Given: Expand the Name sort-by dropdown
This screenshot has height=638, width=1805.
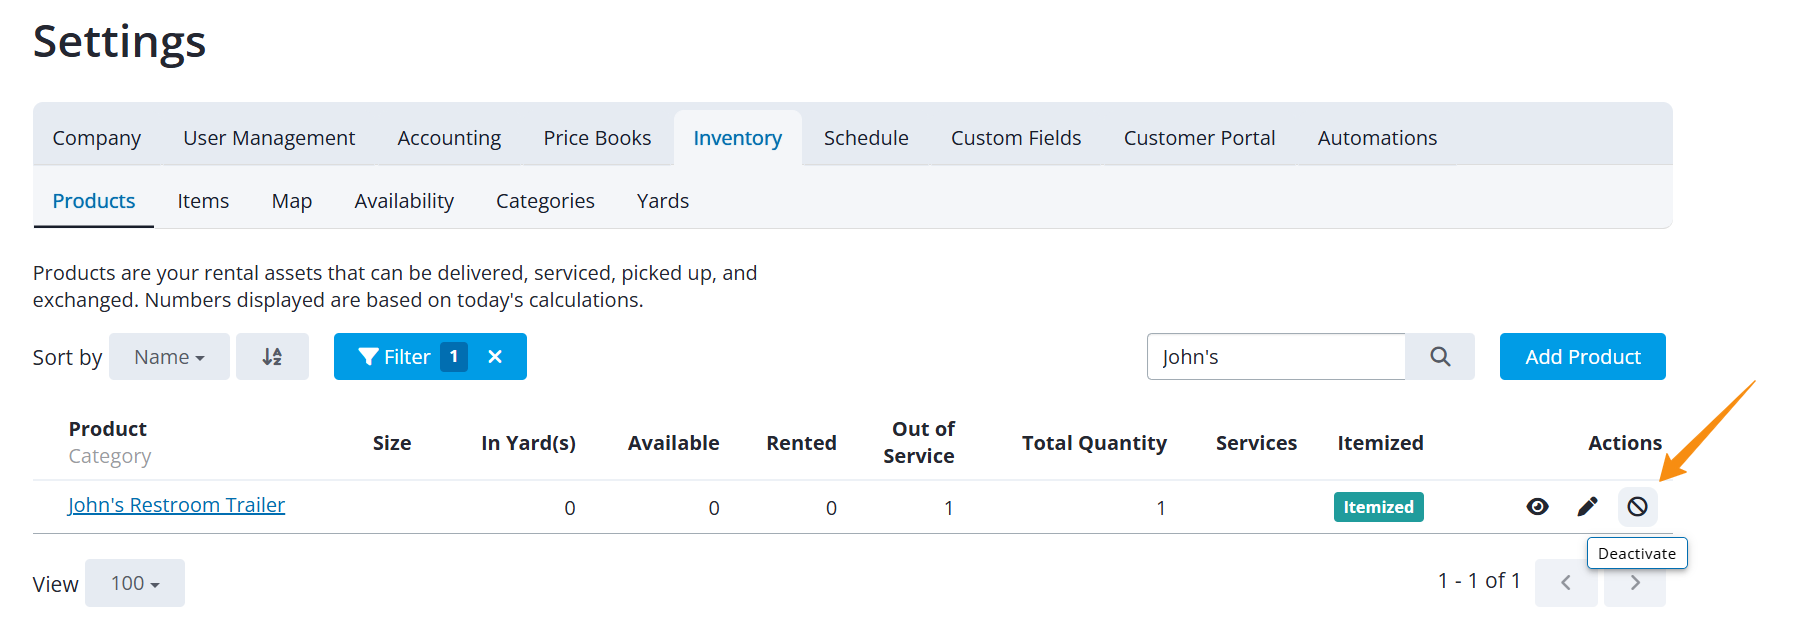Looking at the screenshot, I should 169,357.
